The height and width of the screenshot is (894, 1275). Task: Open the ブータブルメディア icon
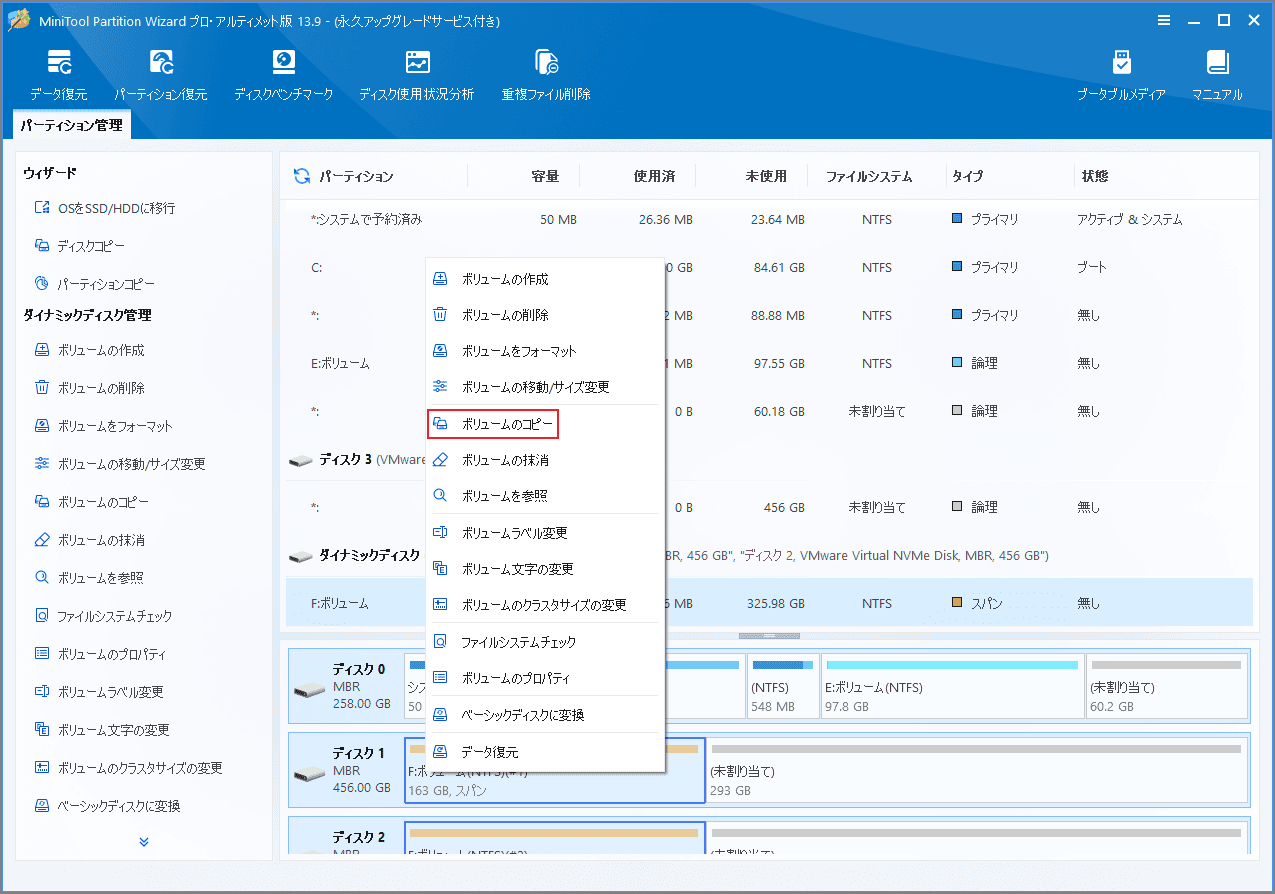pos(1121,74)
